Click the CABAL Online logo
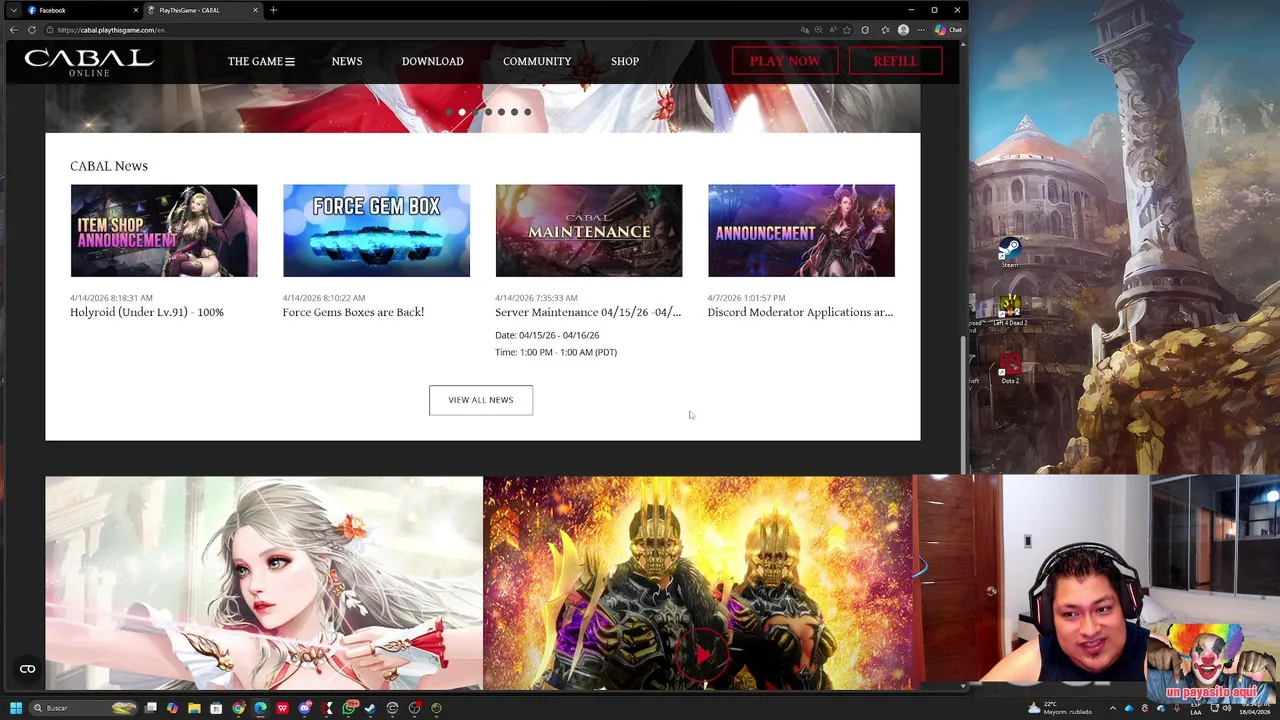 (x=89, y=62)
